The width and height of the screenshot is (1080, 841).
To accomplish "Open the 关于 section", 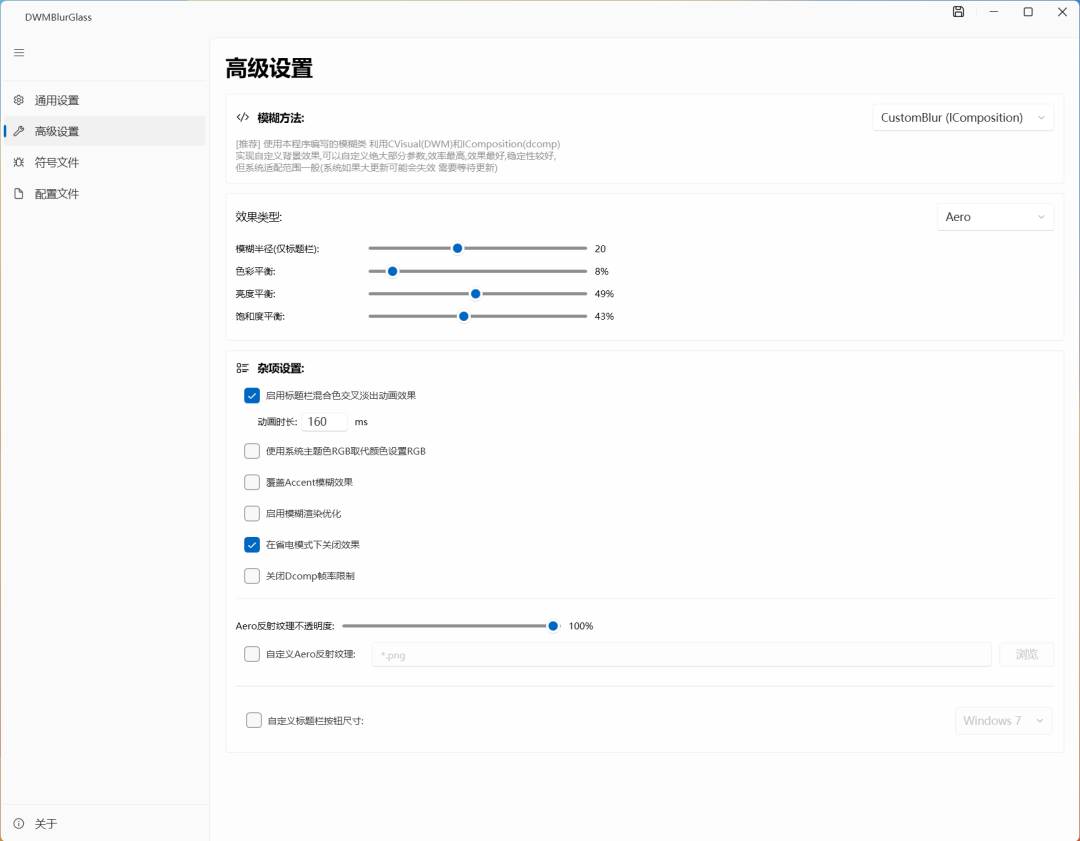I will tap(44, 823).
